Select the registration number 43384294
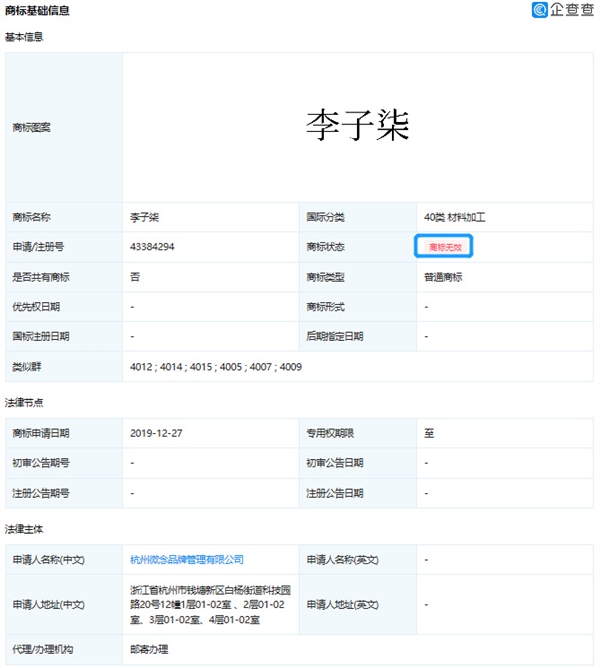This screenshot has height=668, width=600. (x=152, y=247)
